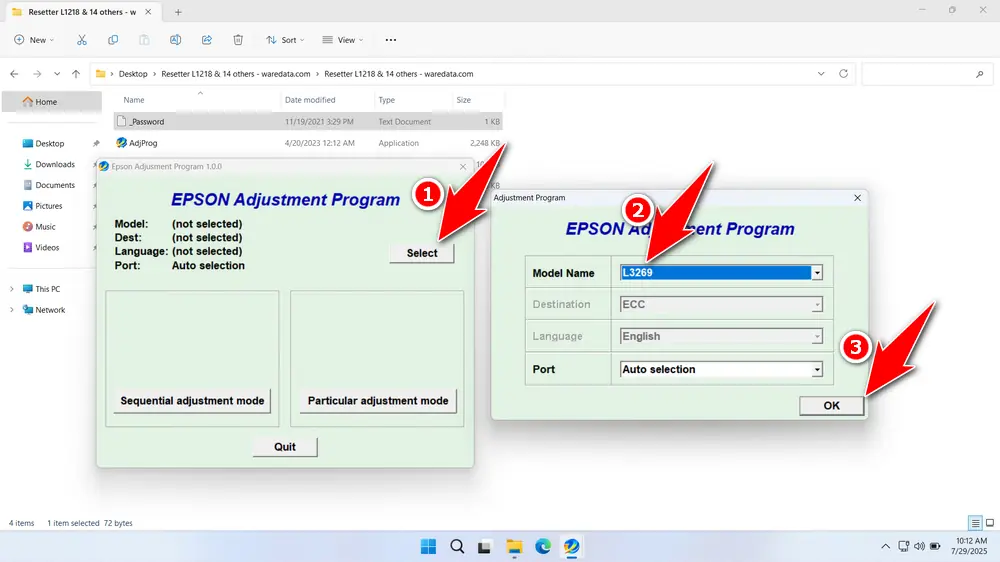Click the Copy icon in Explorer toolbar
1000x562 pixels.
113,40
